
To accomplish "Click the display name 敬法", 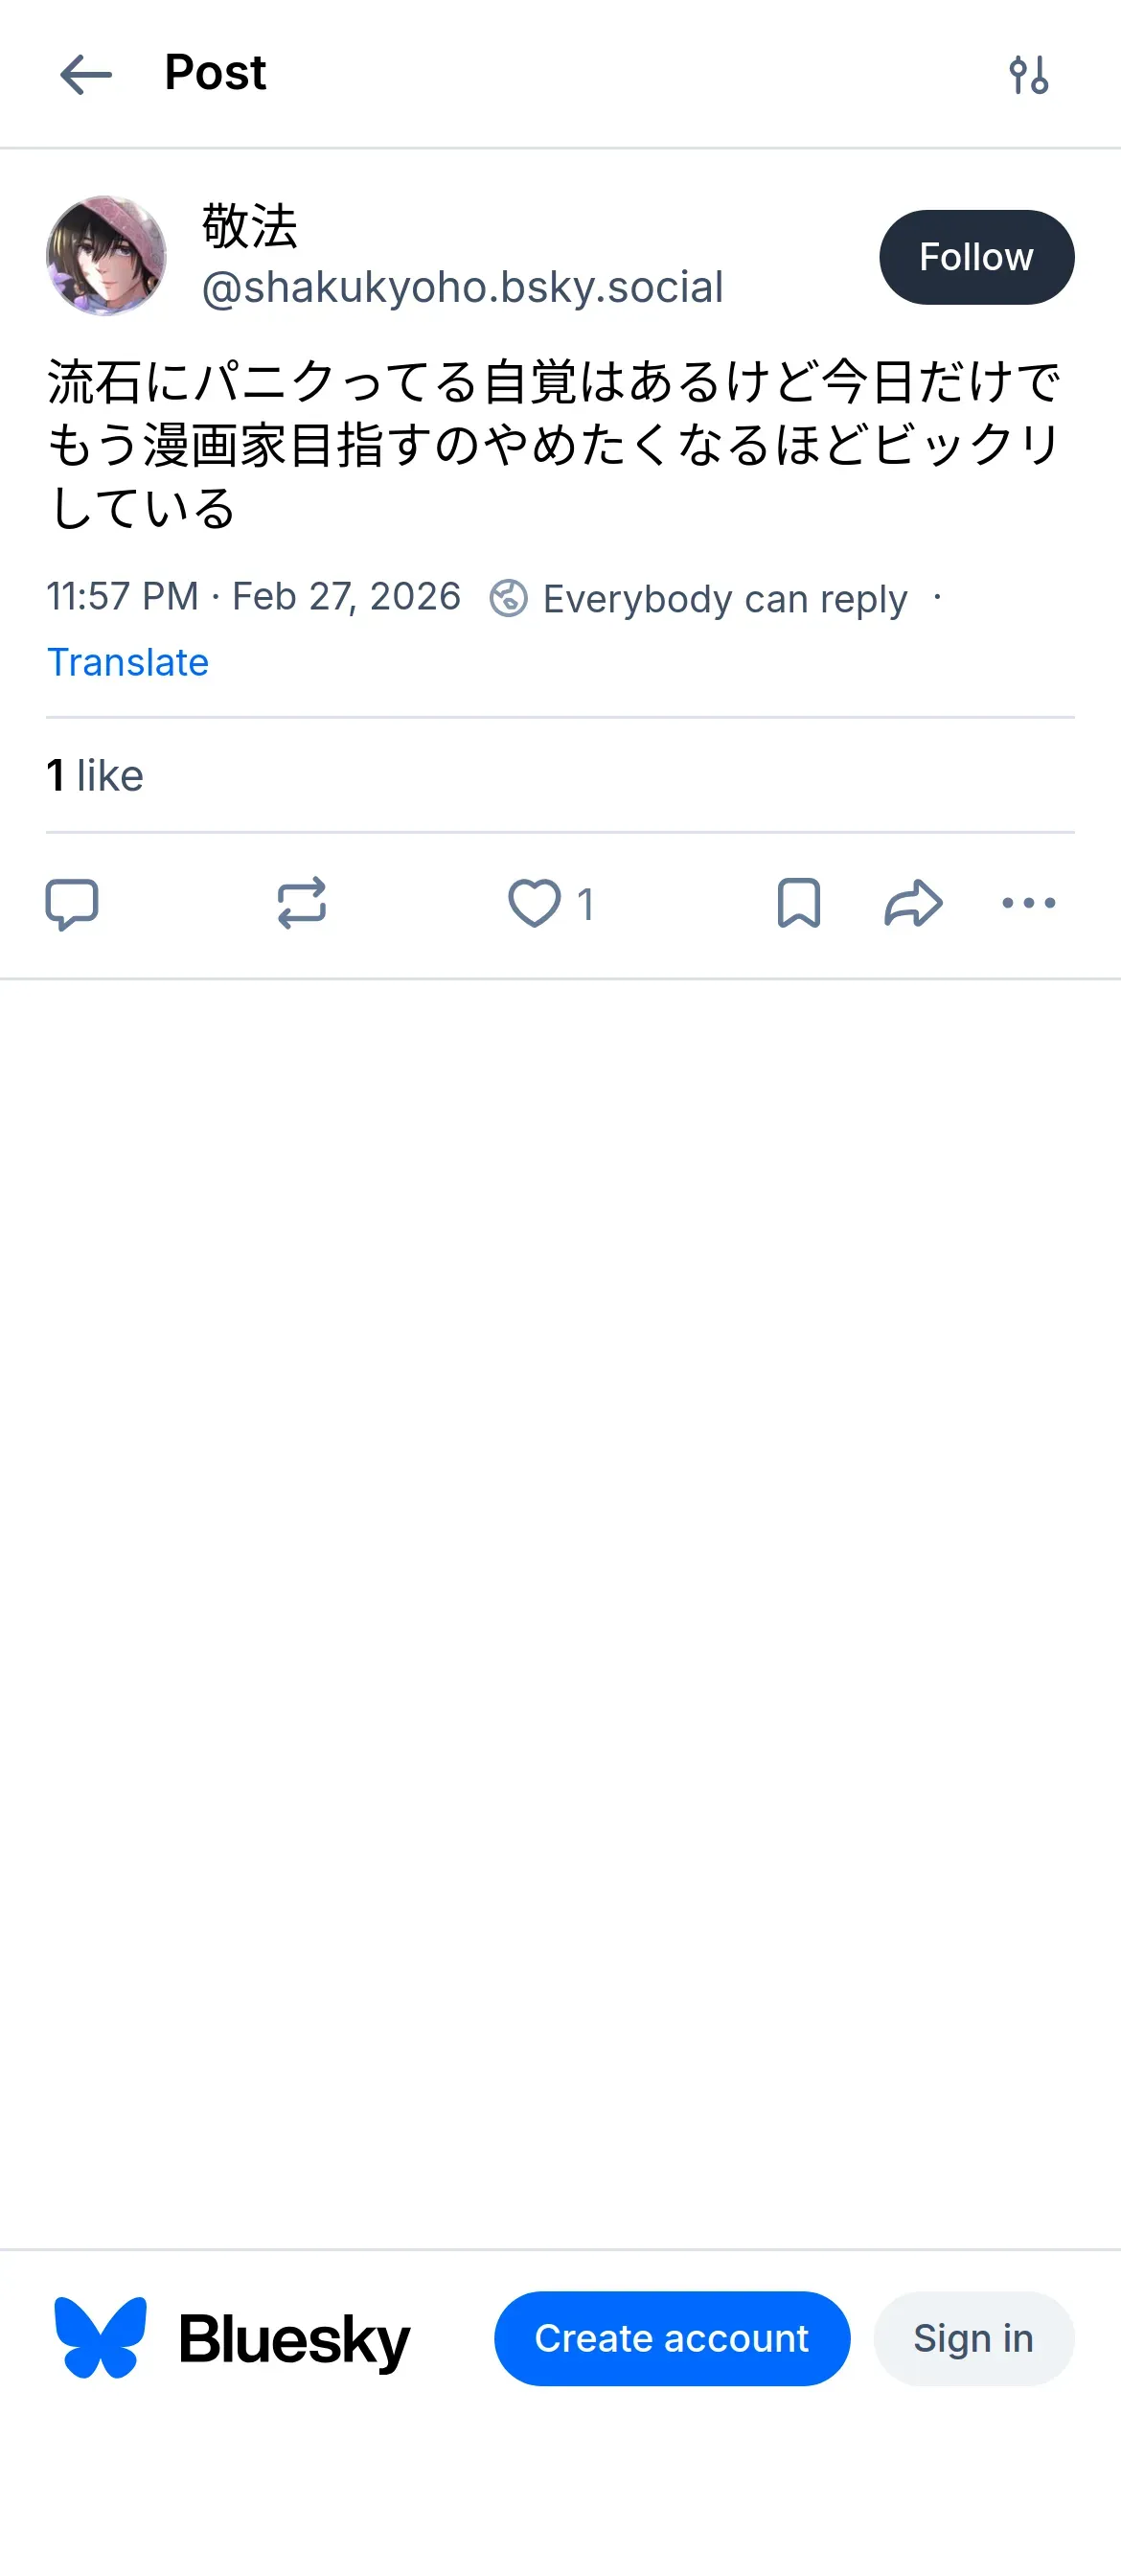I will (250, 225).
